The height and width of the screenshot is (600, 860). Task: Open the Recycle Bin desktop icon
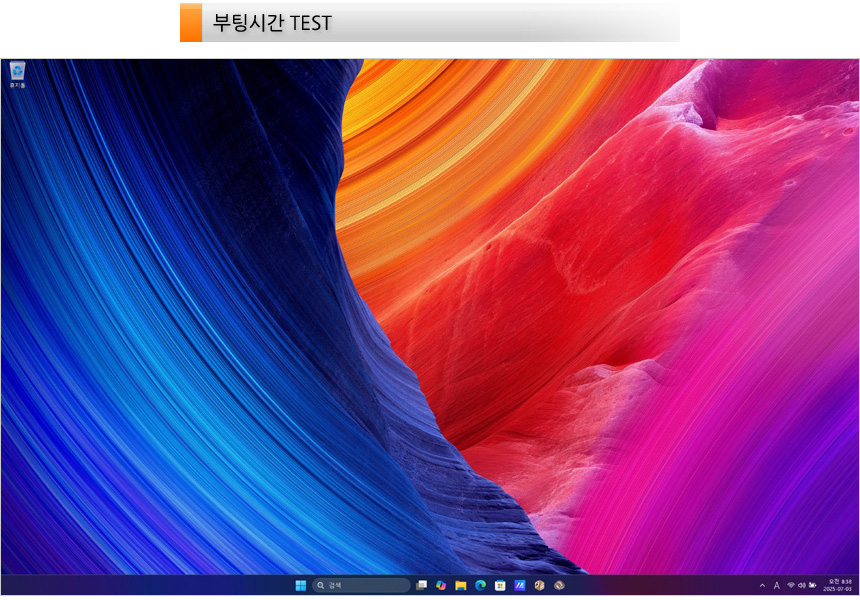(17, 73)
